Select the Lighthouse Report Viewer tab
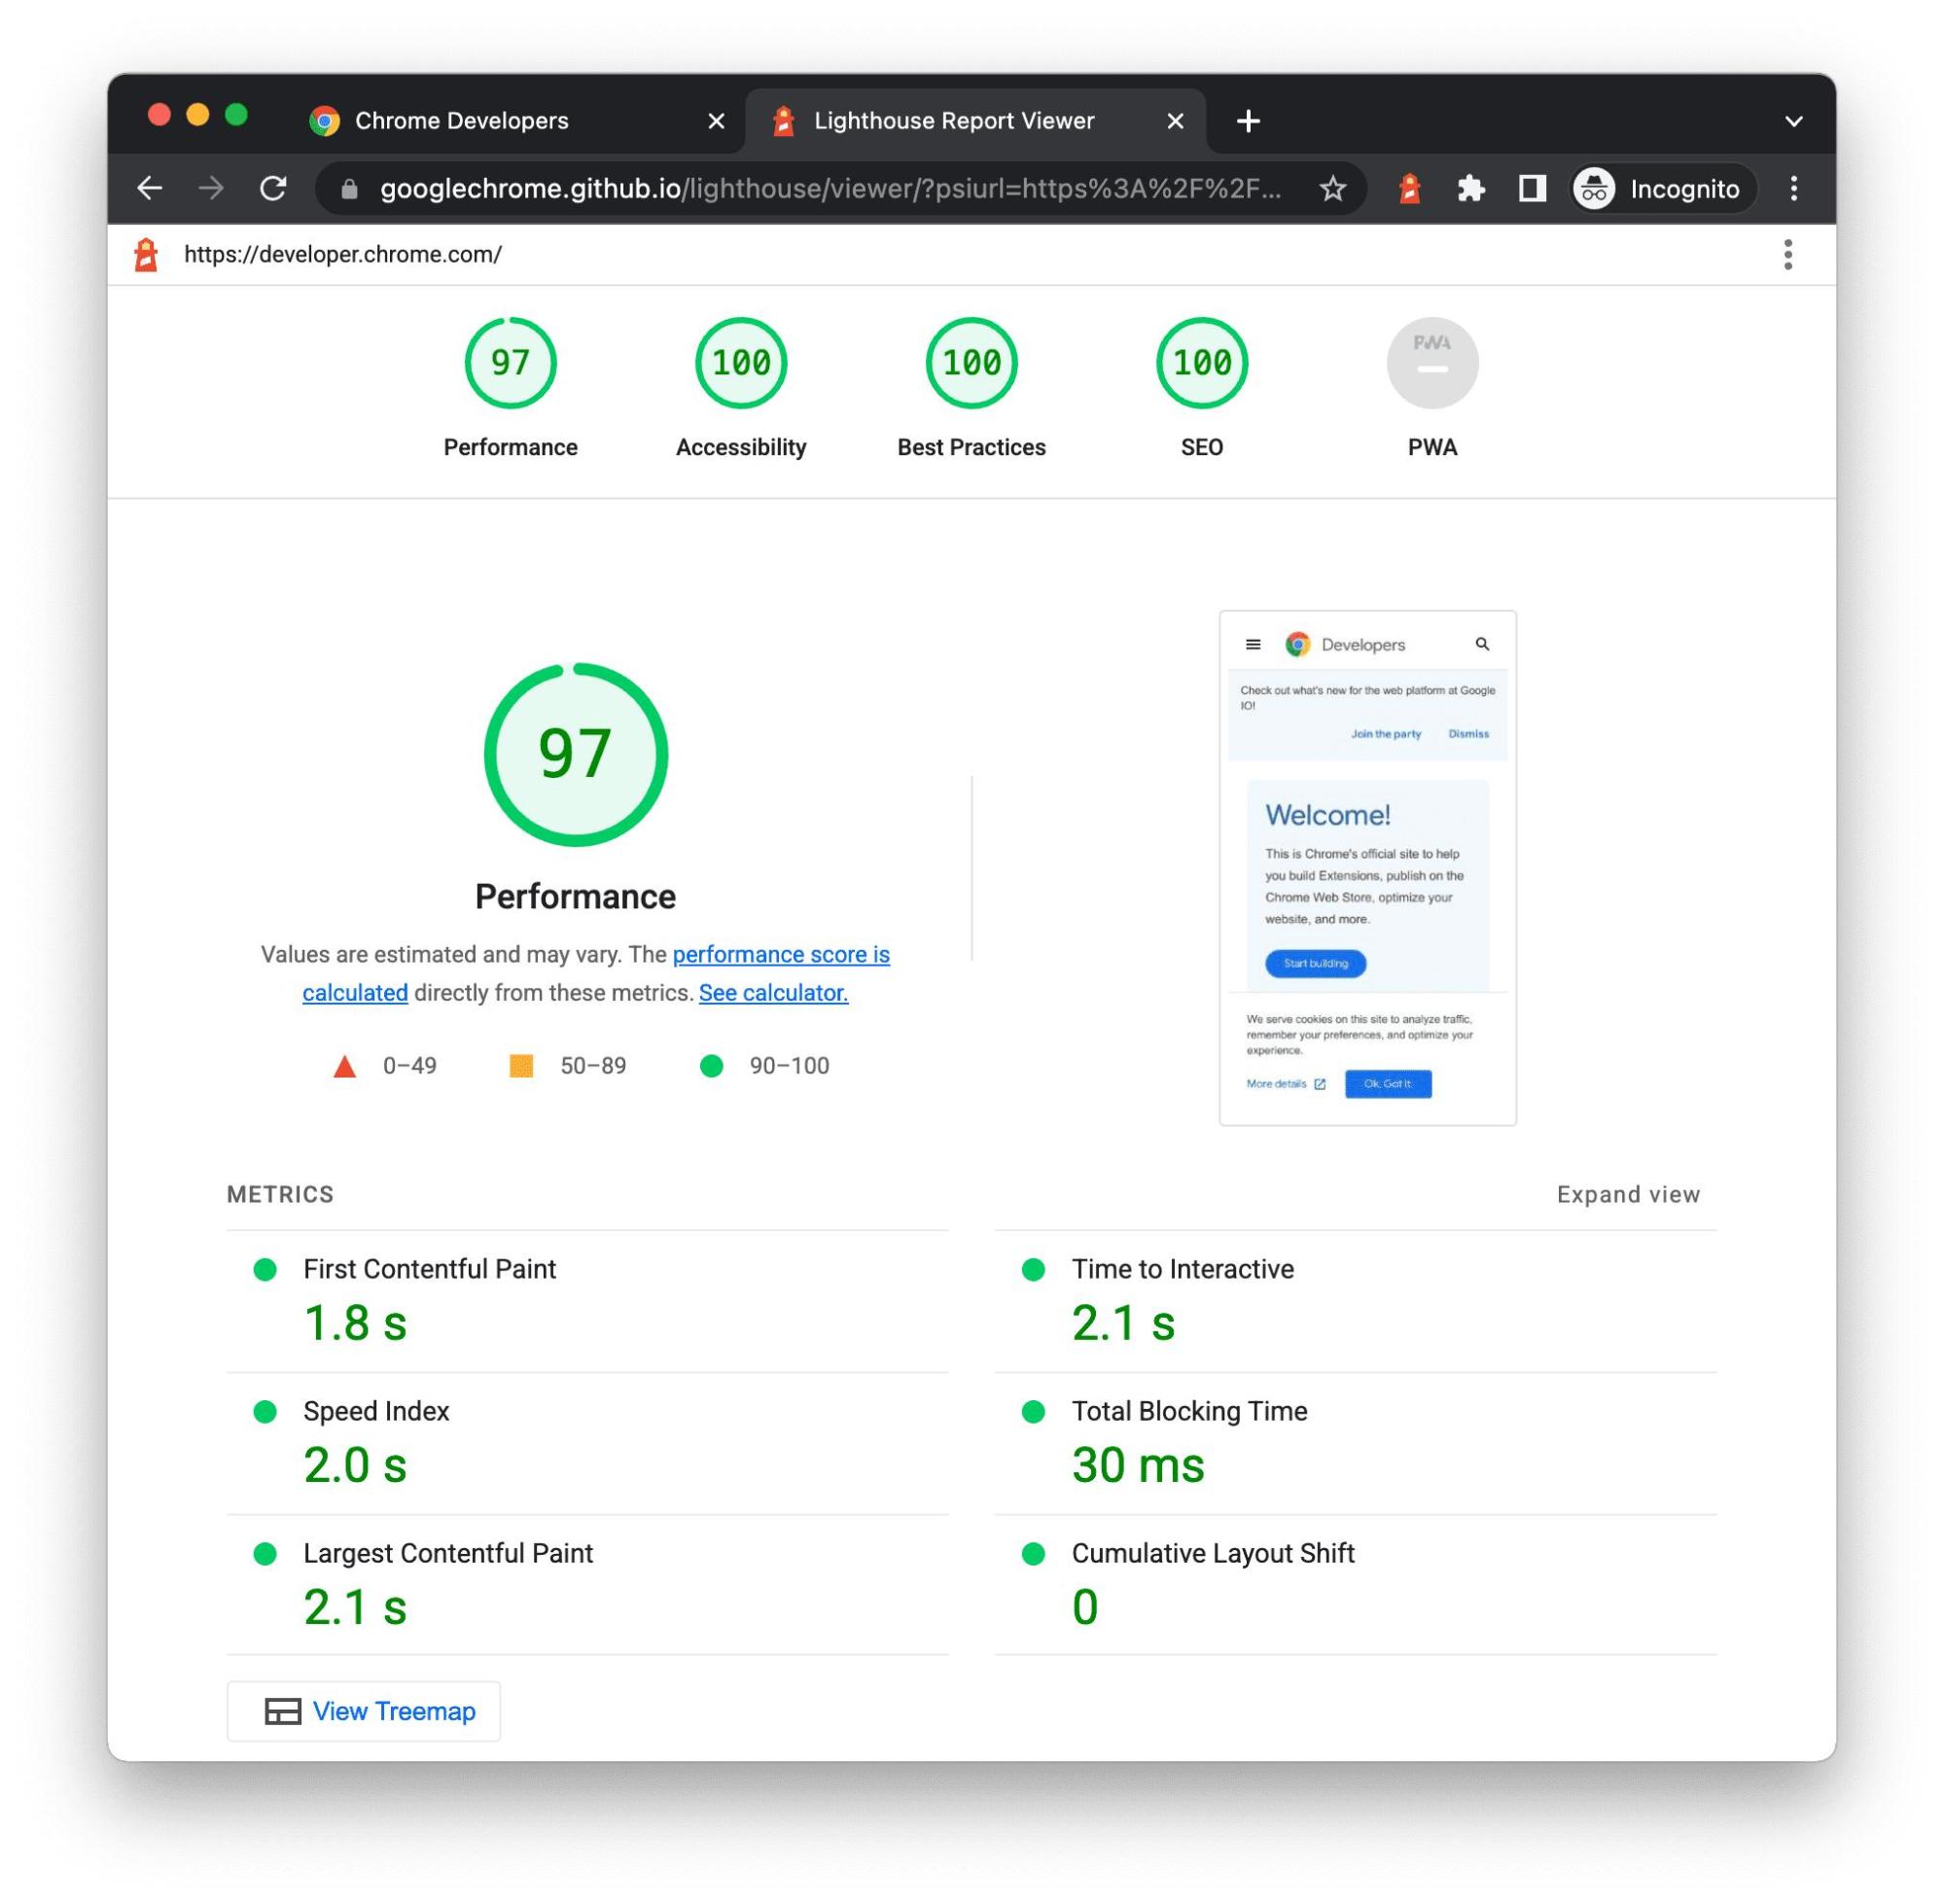 975,121
